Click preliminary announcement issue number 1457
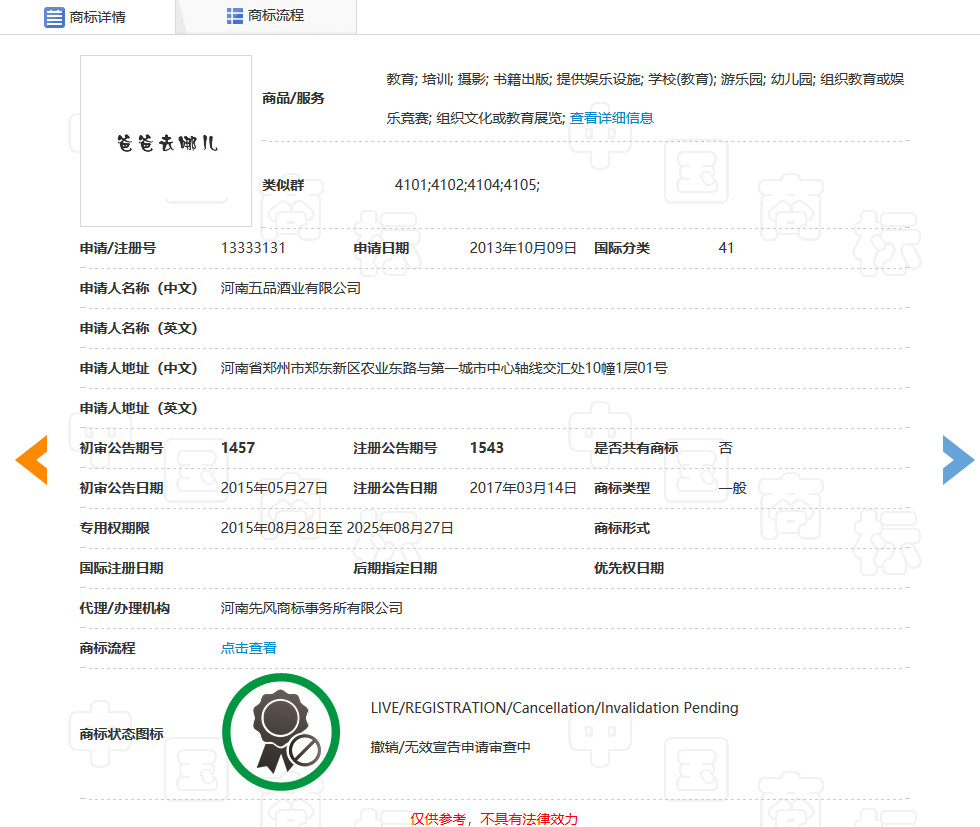This screenshot has height=827, width=980. [238, 448]
